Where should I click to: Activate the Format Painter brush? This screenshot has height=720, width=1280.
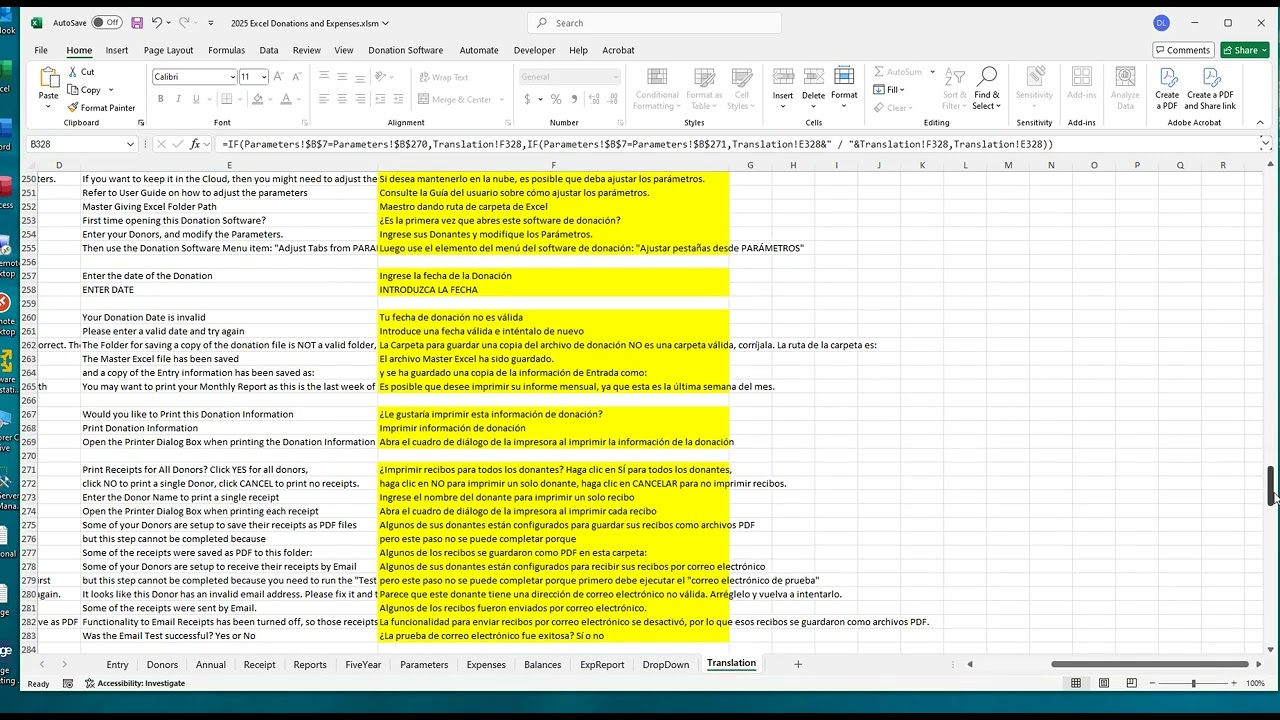pyautogui.click(x=73, y=108)
